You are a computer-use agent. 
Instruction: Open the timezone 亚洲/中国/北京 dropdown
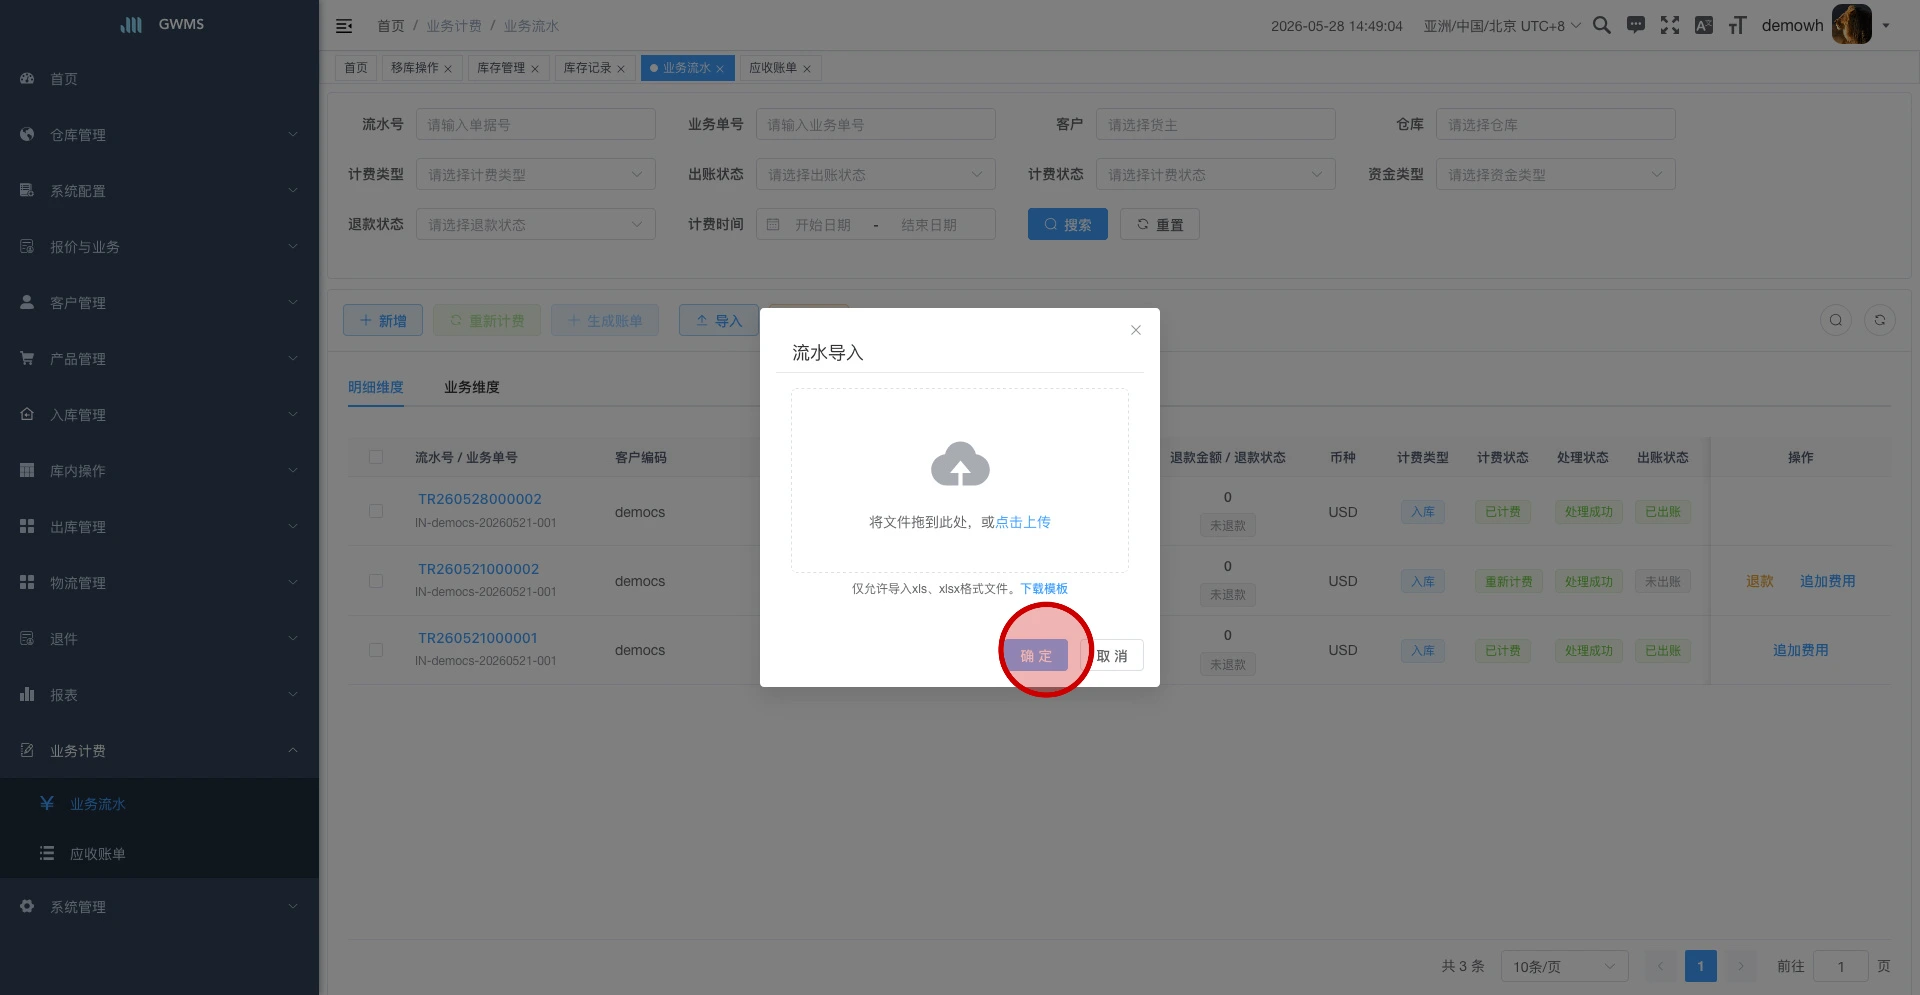coord(1502,26)
